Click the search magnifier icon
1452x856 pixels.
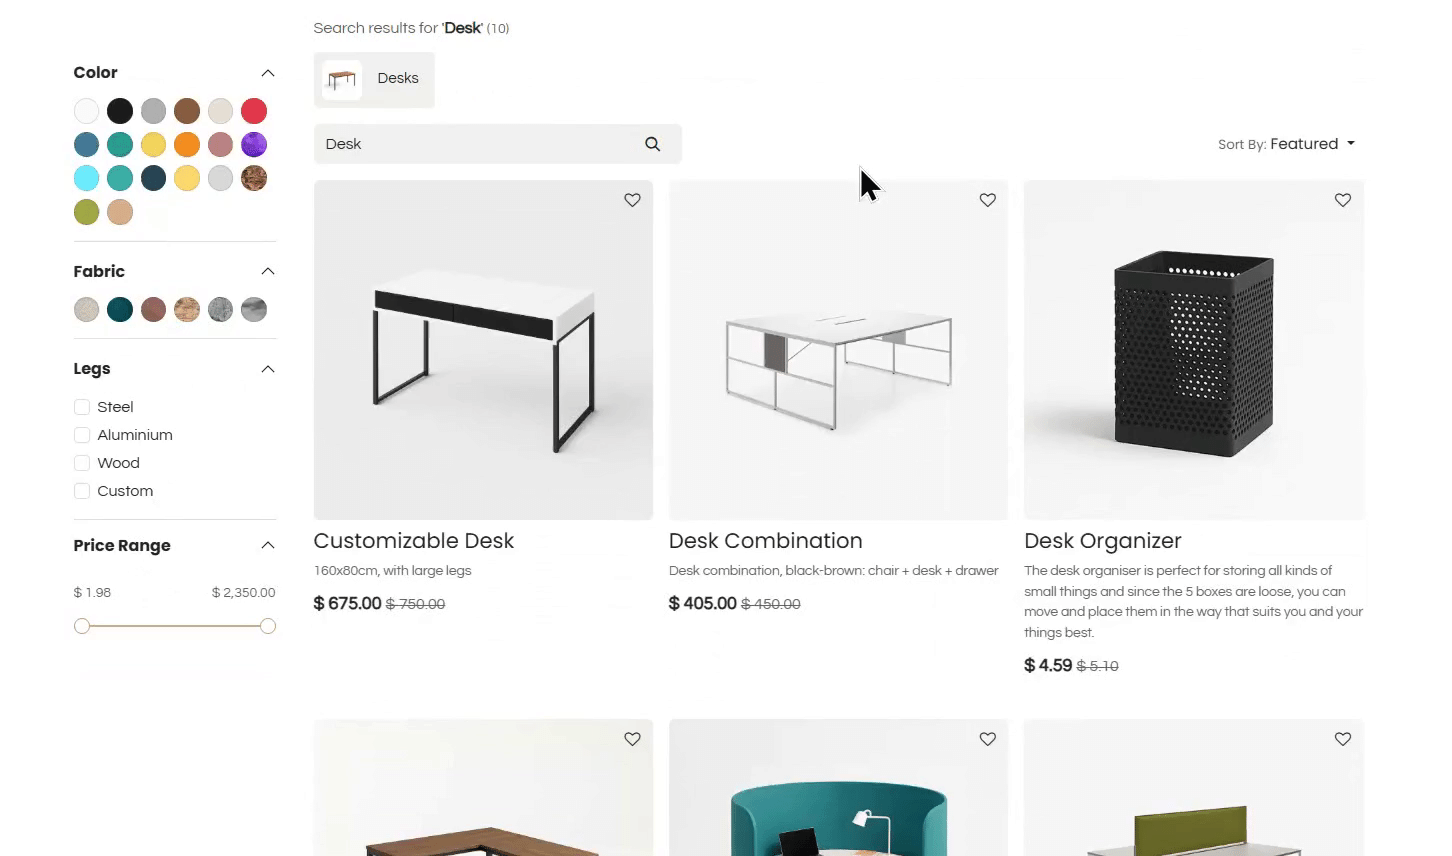click(652, 144)
